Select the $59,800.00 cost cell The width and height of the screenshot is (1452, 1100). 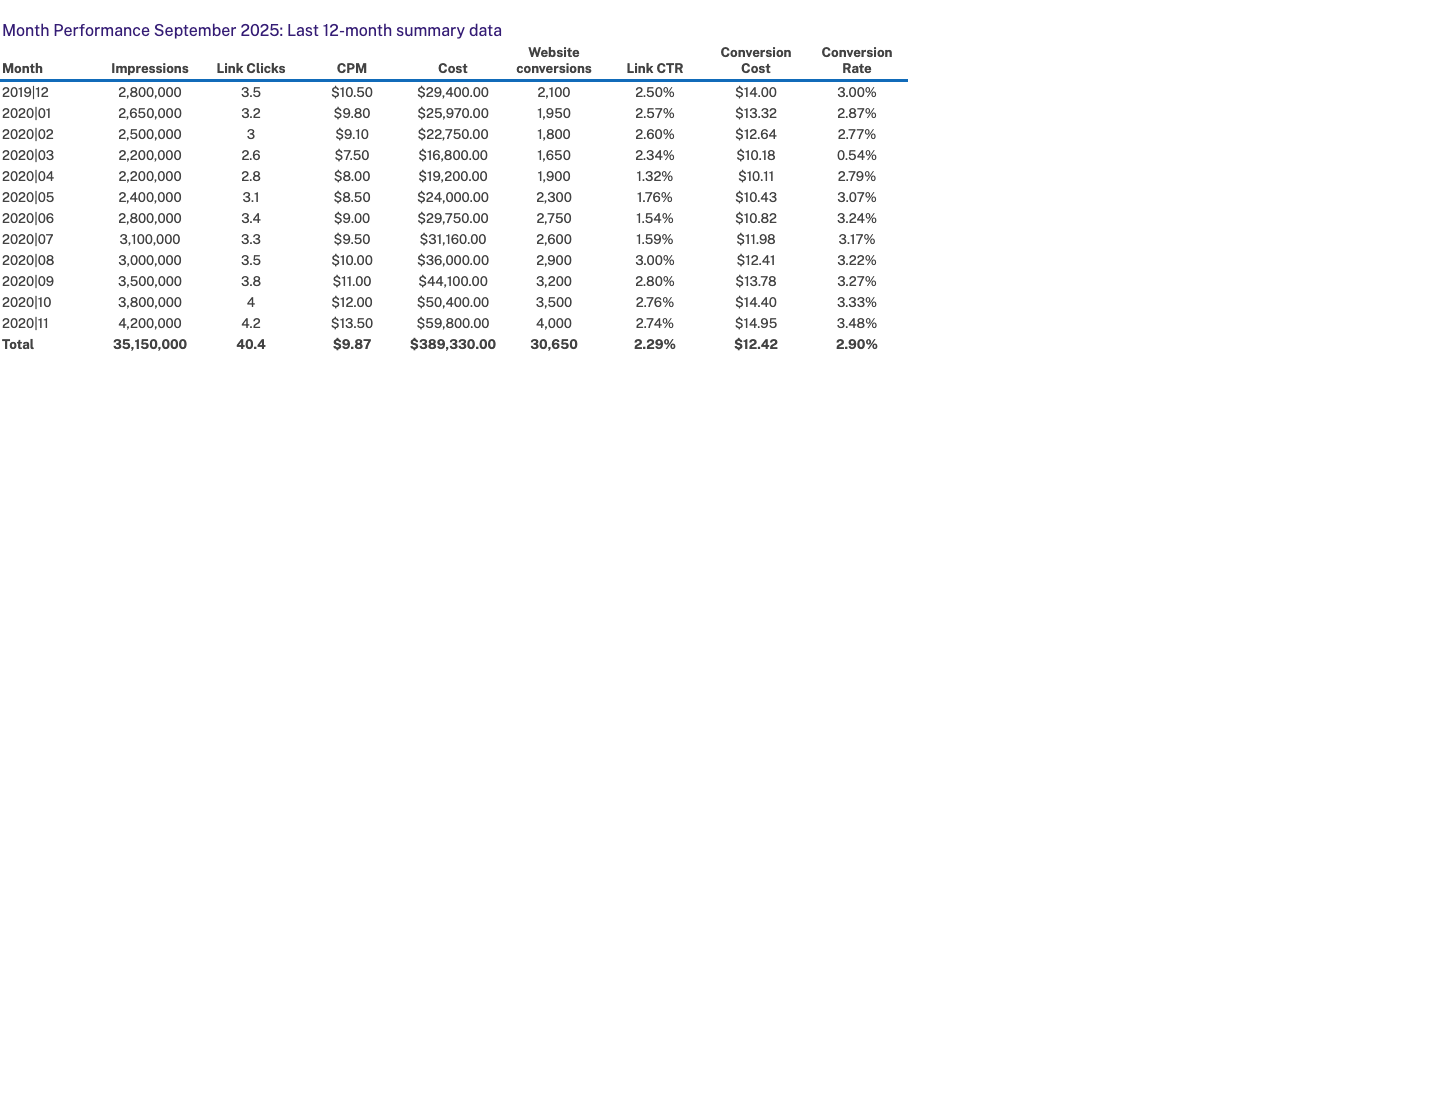453,324
